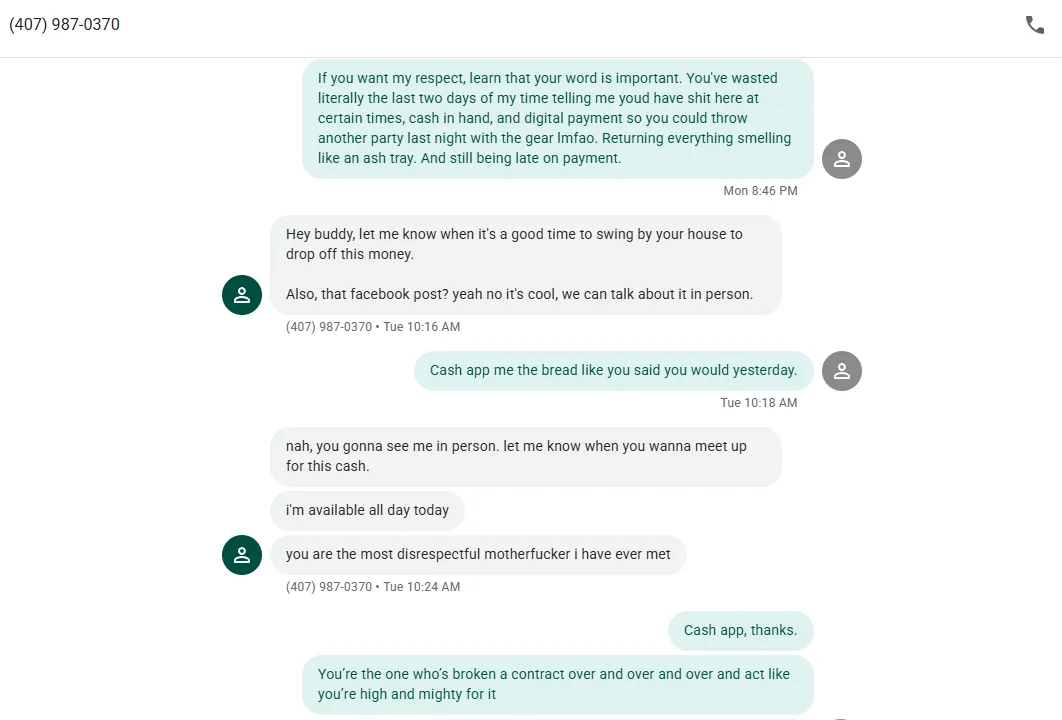Click gray avatar next to "Cash app me the bread"

[842, 371]
